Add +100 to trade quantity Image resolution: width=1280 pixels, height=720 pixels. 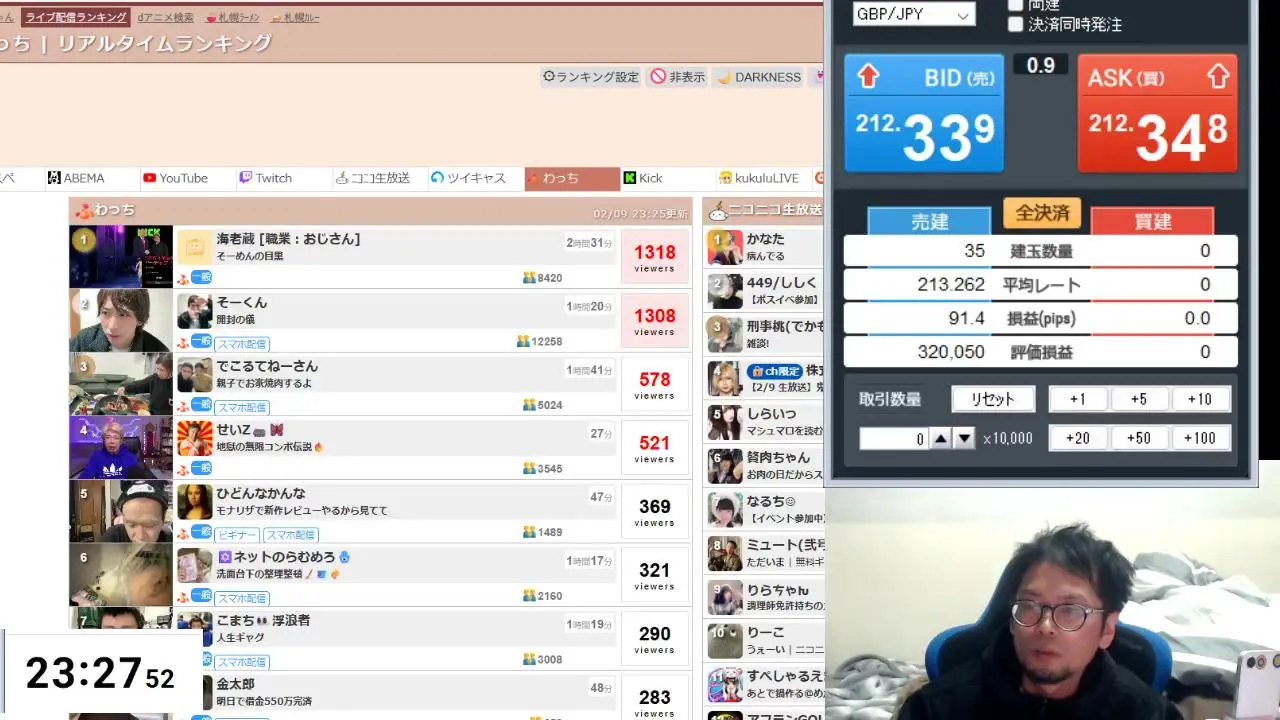(x=1200, y=438)
